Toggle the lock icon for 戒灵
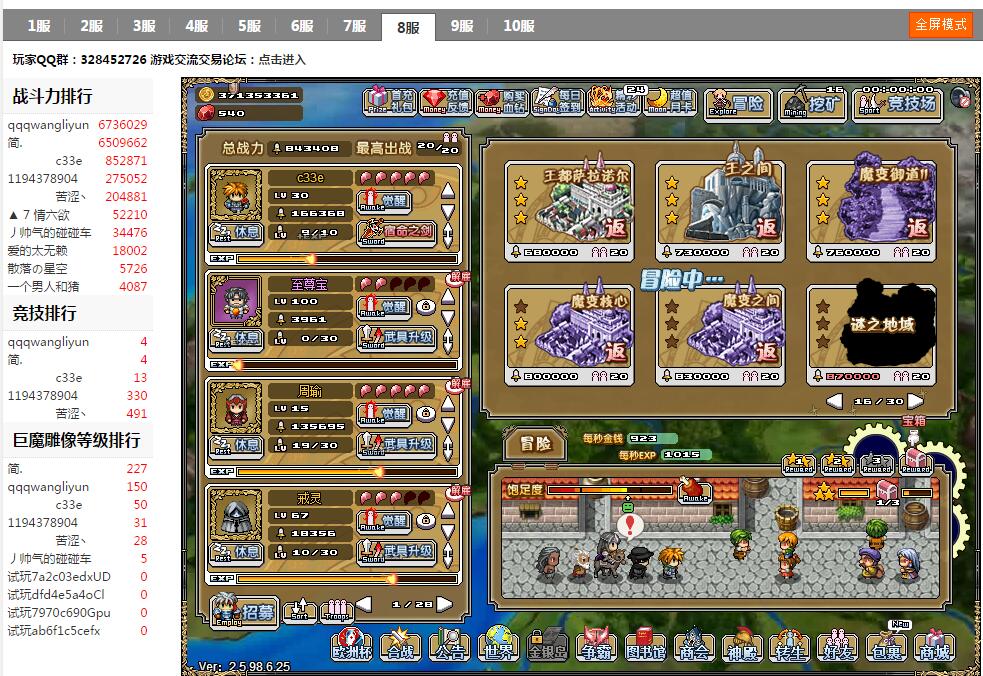 pos(426,520)
